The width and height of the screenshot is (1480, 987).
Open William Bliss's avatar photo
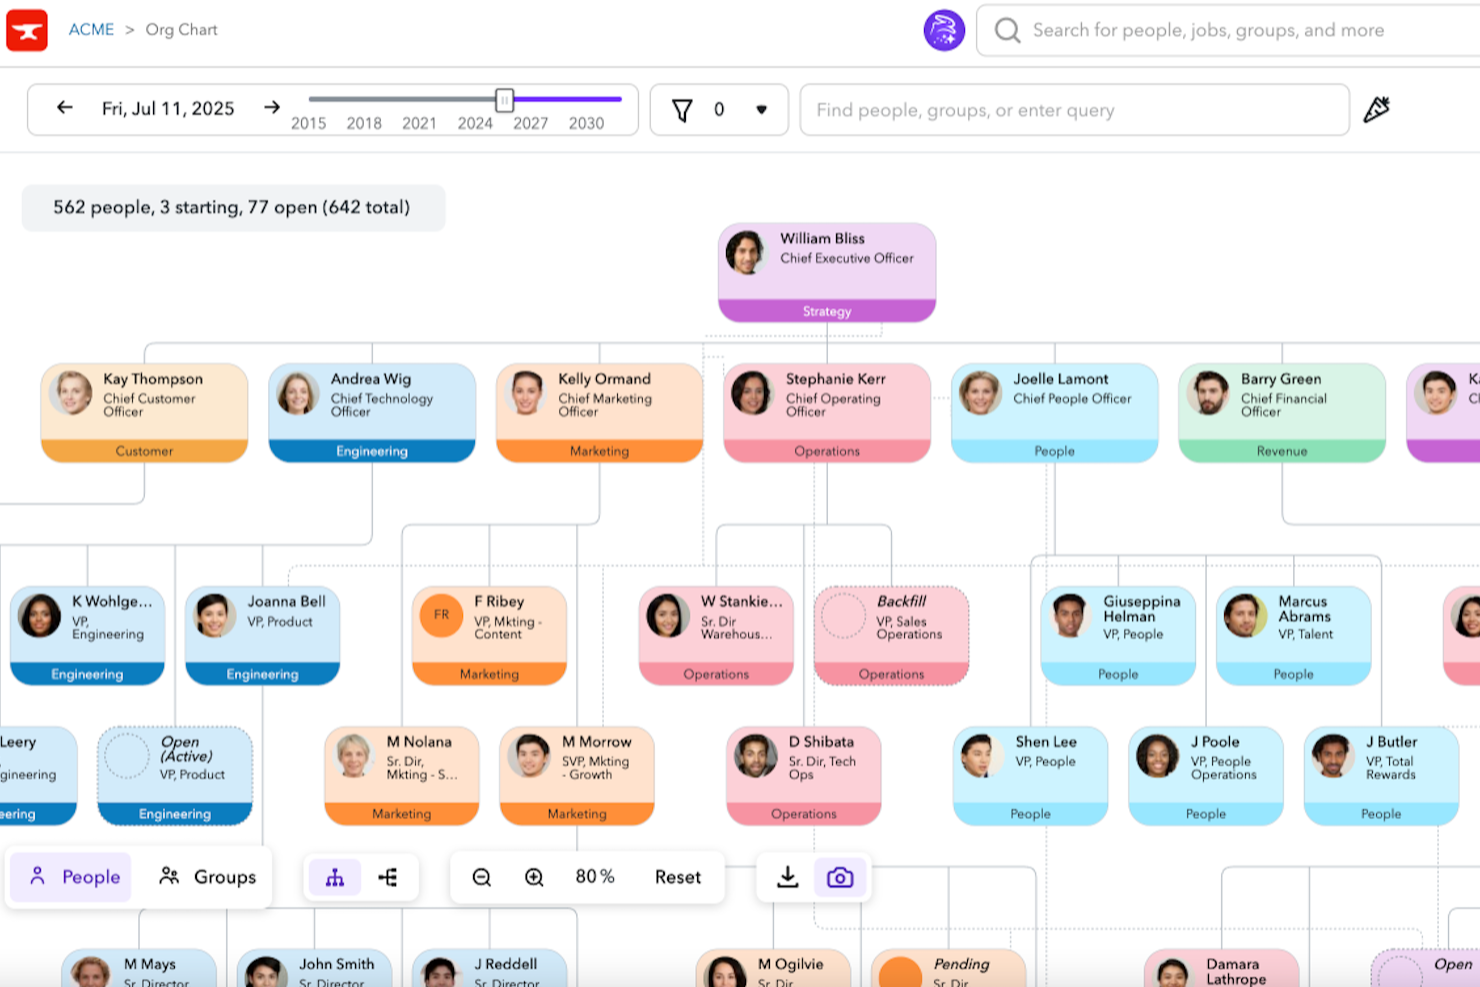746,252
